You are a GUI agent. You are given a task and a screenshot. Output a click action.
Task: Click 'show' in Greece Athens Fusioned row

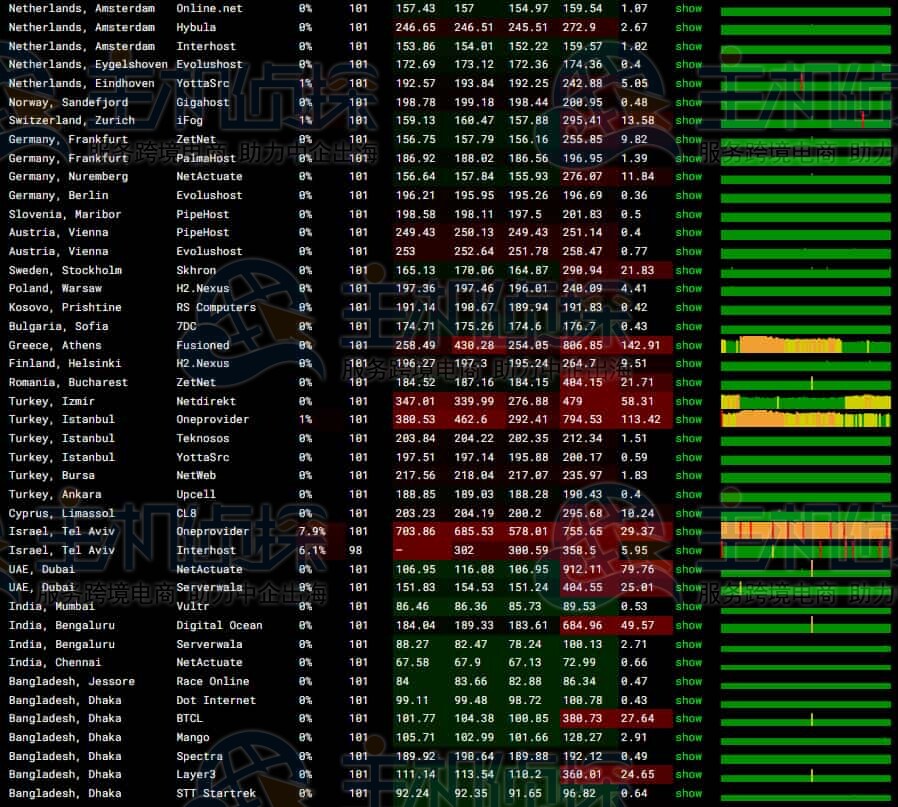[688, 345]
